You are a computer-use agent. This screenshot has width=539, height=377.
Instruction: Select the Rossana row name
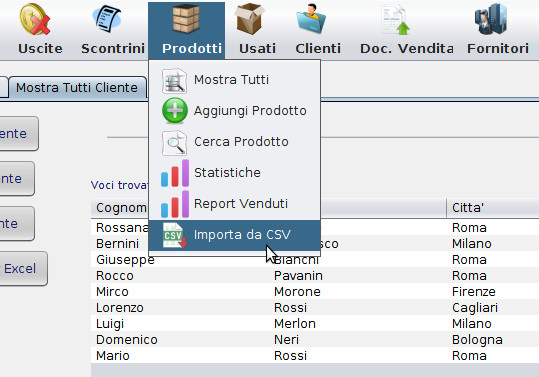[x=122, y=228]
